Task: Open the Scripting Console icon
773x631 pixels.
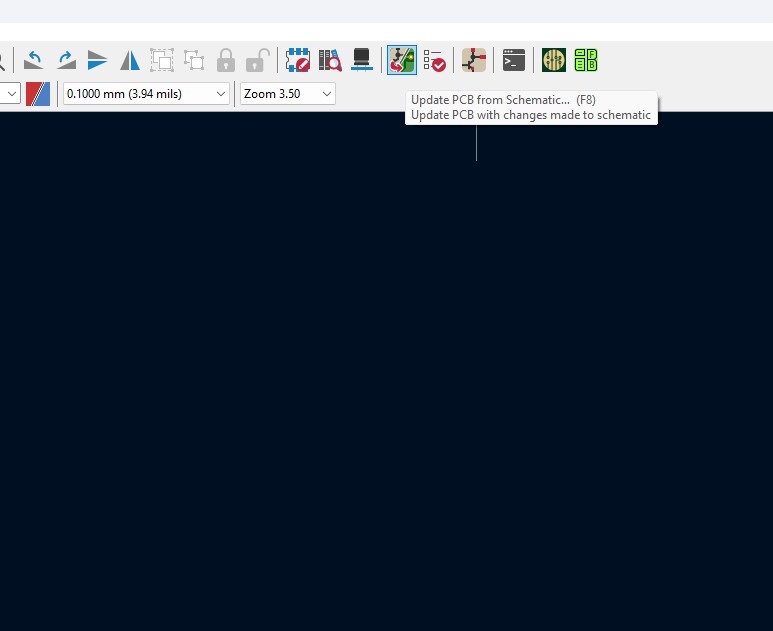Action: pos(514,60)
